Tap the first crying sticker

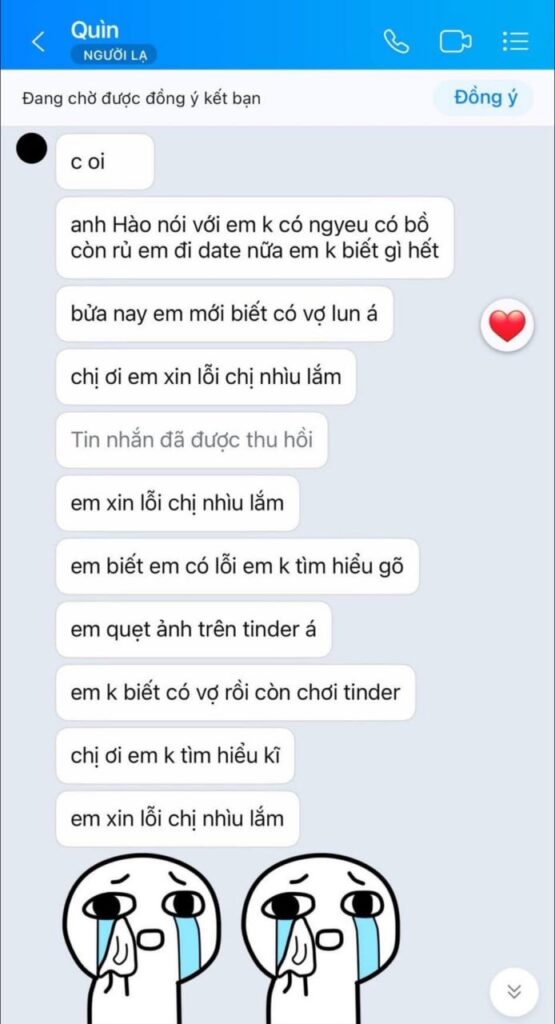click(142, 938)
